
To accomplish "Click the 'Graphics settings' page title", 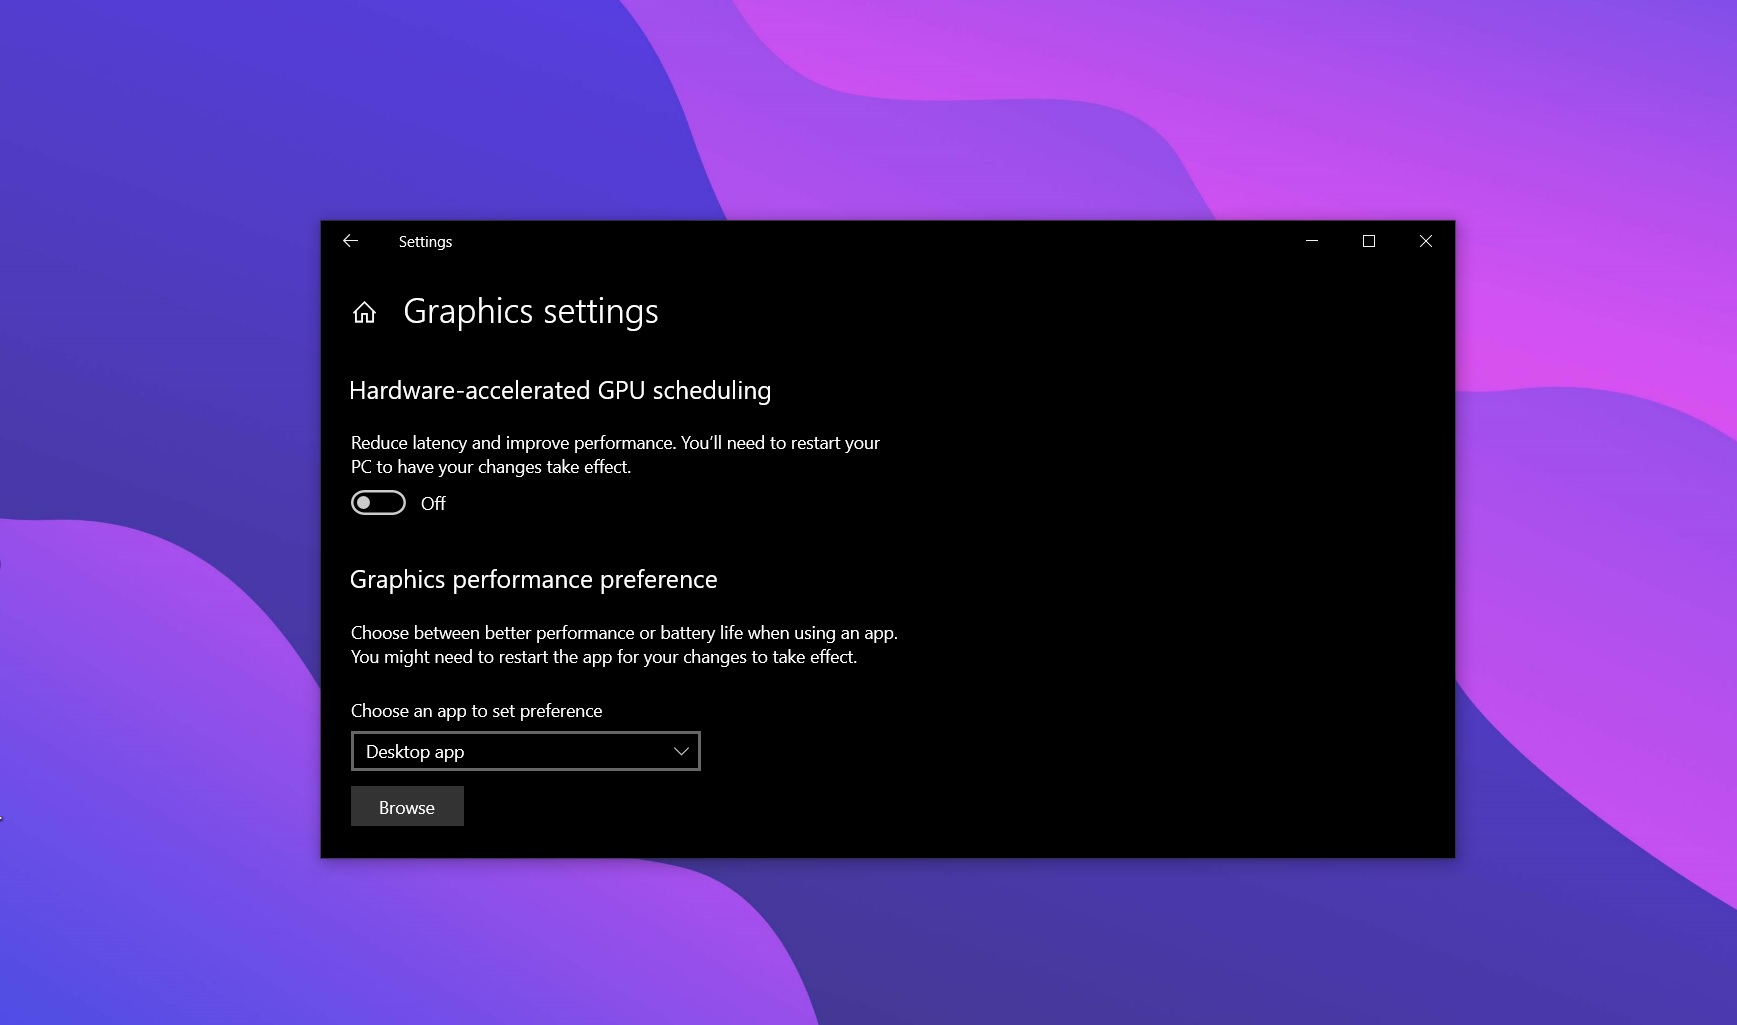I will coord(530,312).
